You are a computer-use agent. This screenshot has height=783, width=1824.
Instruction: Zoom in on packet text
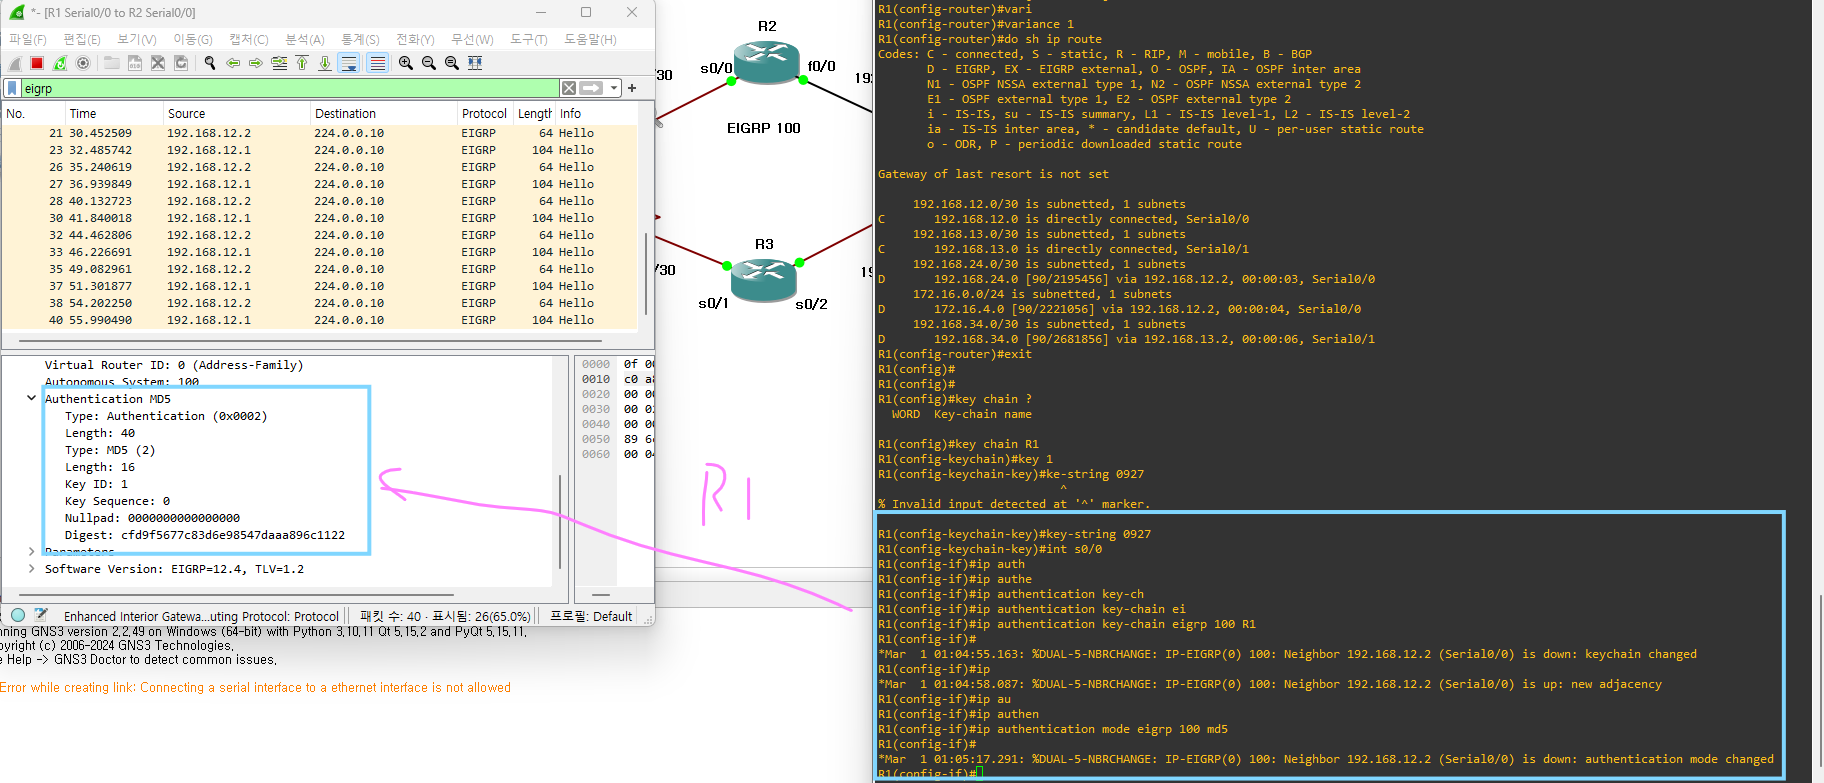point(406,63)
